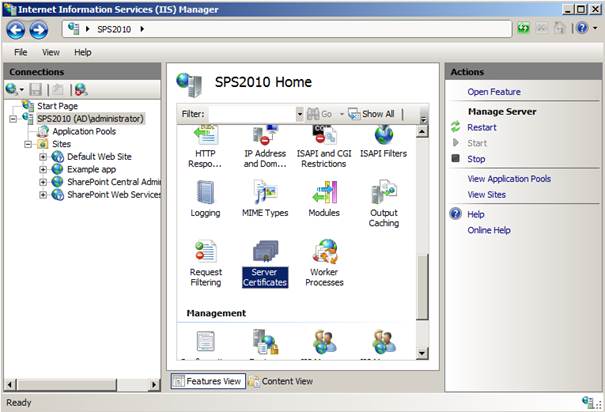Screen dimensions: 605x412
Task: Go back with the blue Back arrow
Action: (x=16, y=30)
